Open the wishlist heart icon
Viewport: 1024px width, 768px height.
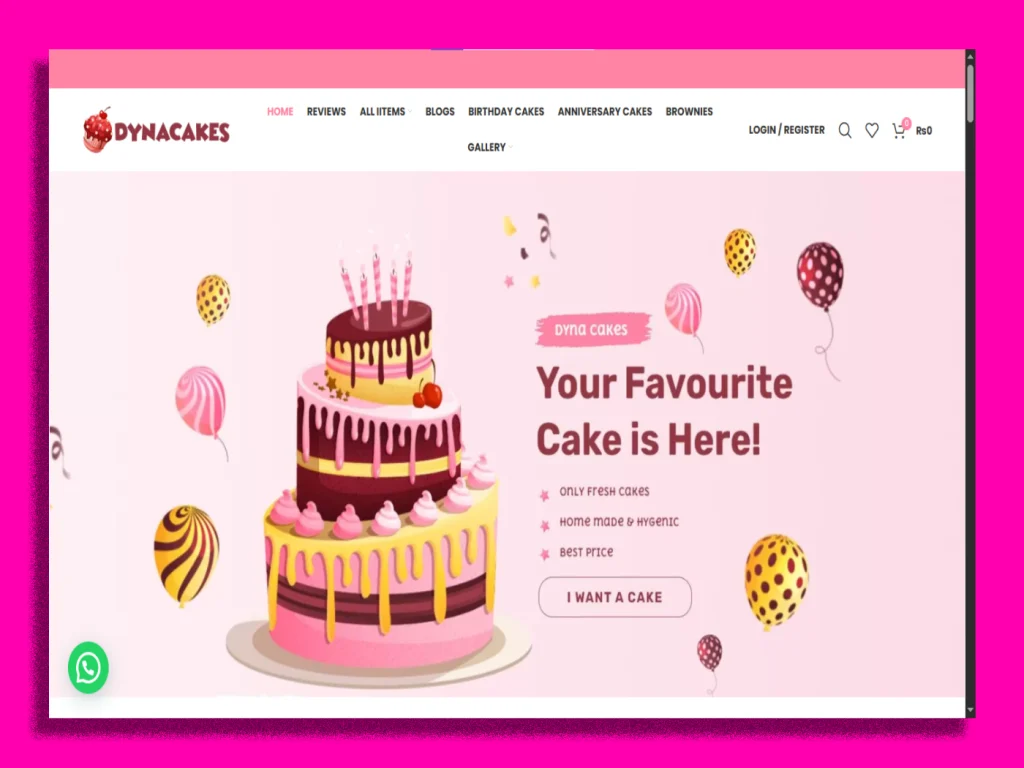click(x=872, y=131)
